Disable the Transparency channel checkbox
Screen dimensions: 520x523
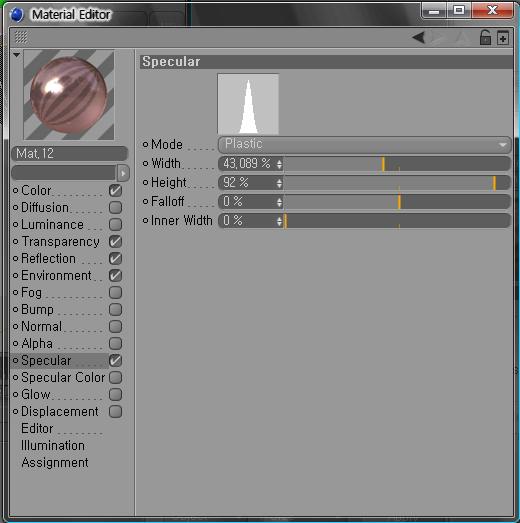point(115,241)
